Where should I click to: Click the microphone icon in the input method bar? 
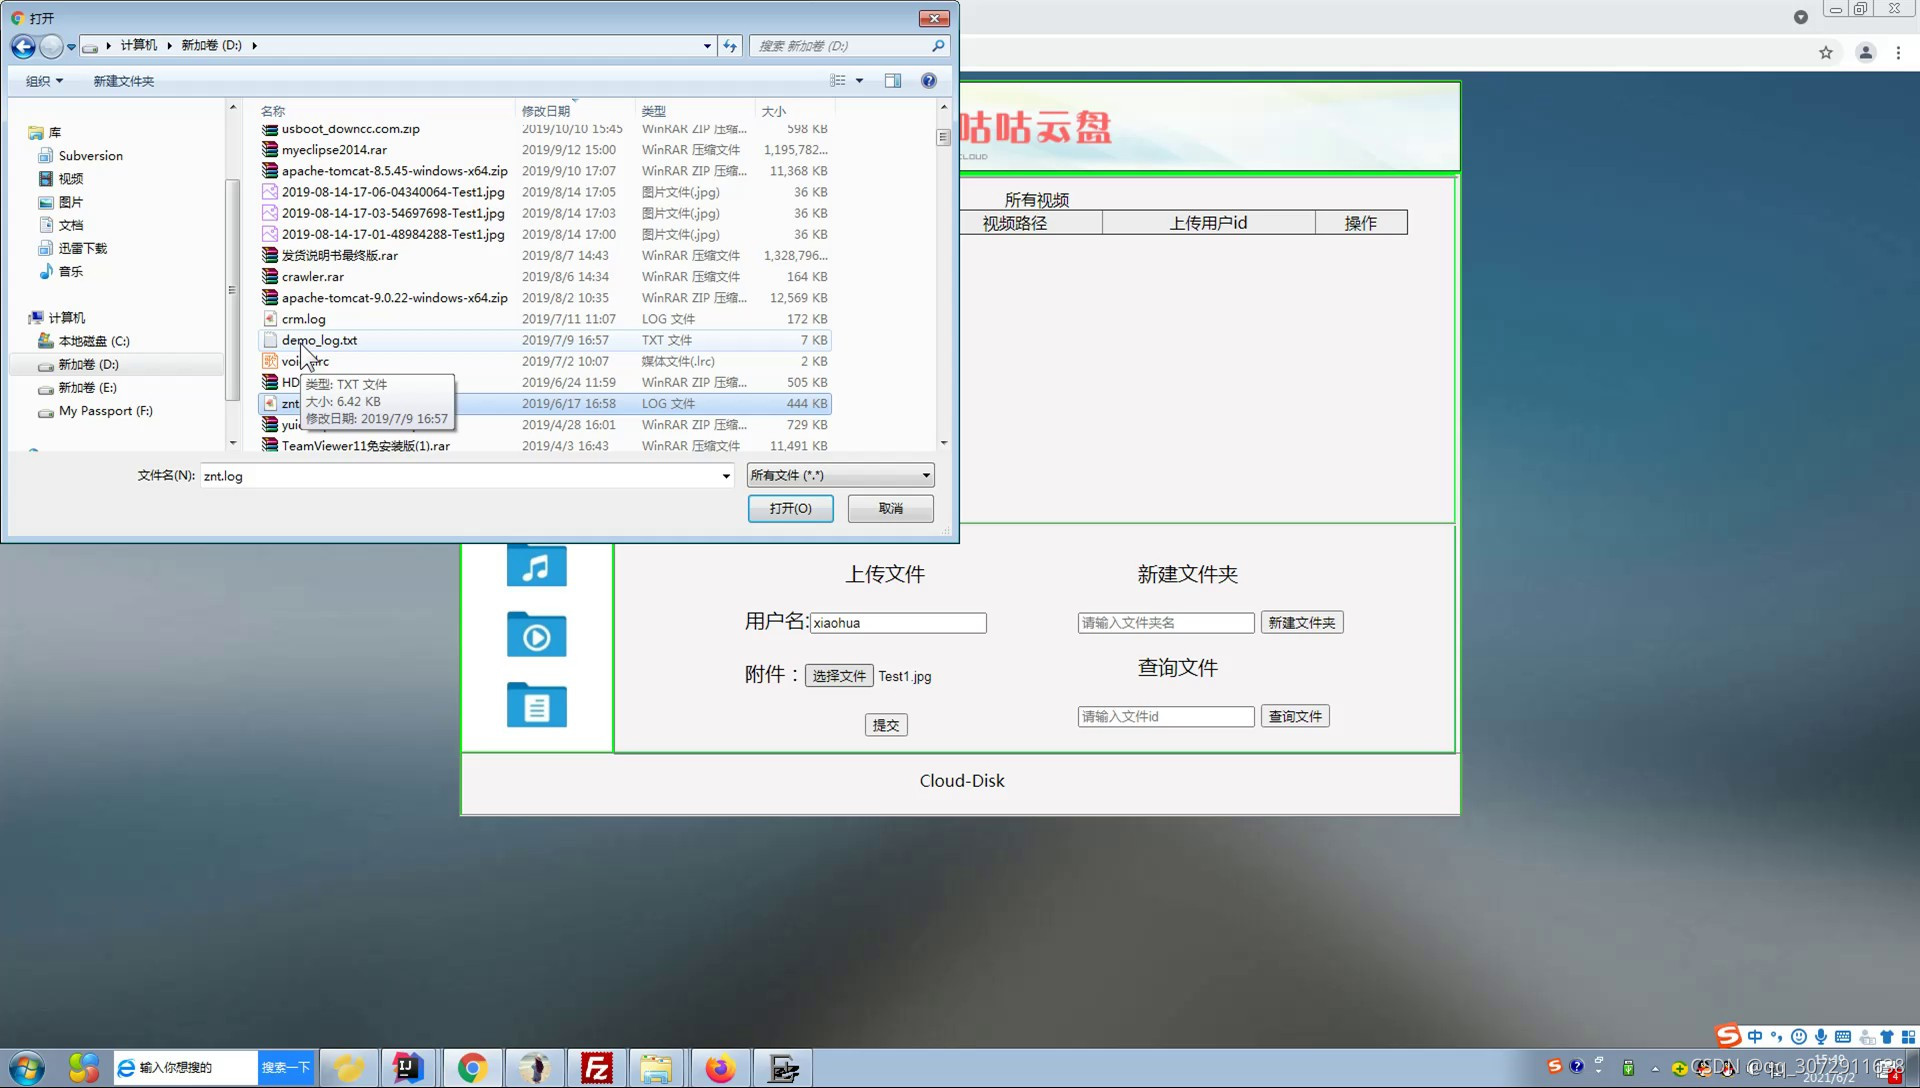(1821, 1037)
